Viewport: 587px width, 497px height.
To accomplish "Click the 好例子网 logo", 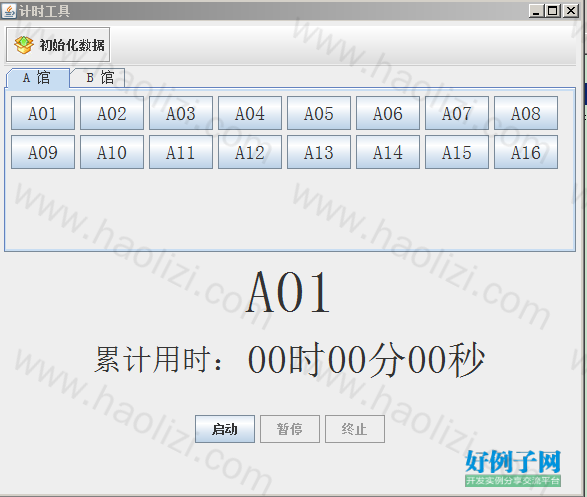I will pos(513,468).
